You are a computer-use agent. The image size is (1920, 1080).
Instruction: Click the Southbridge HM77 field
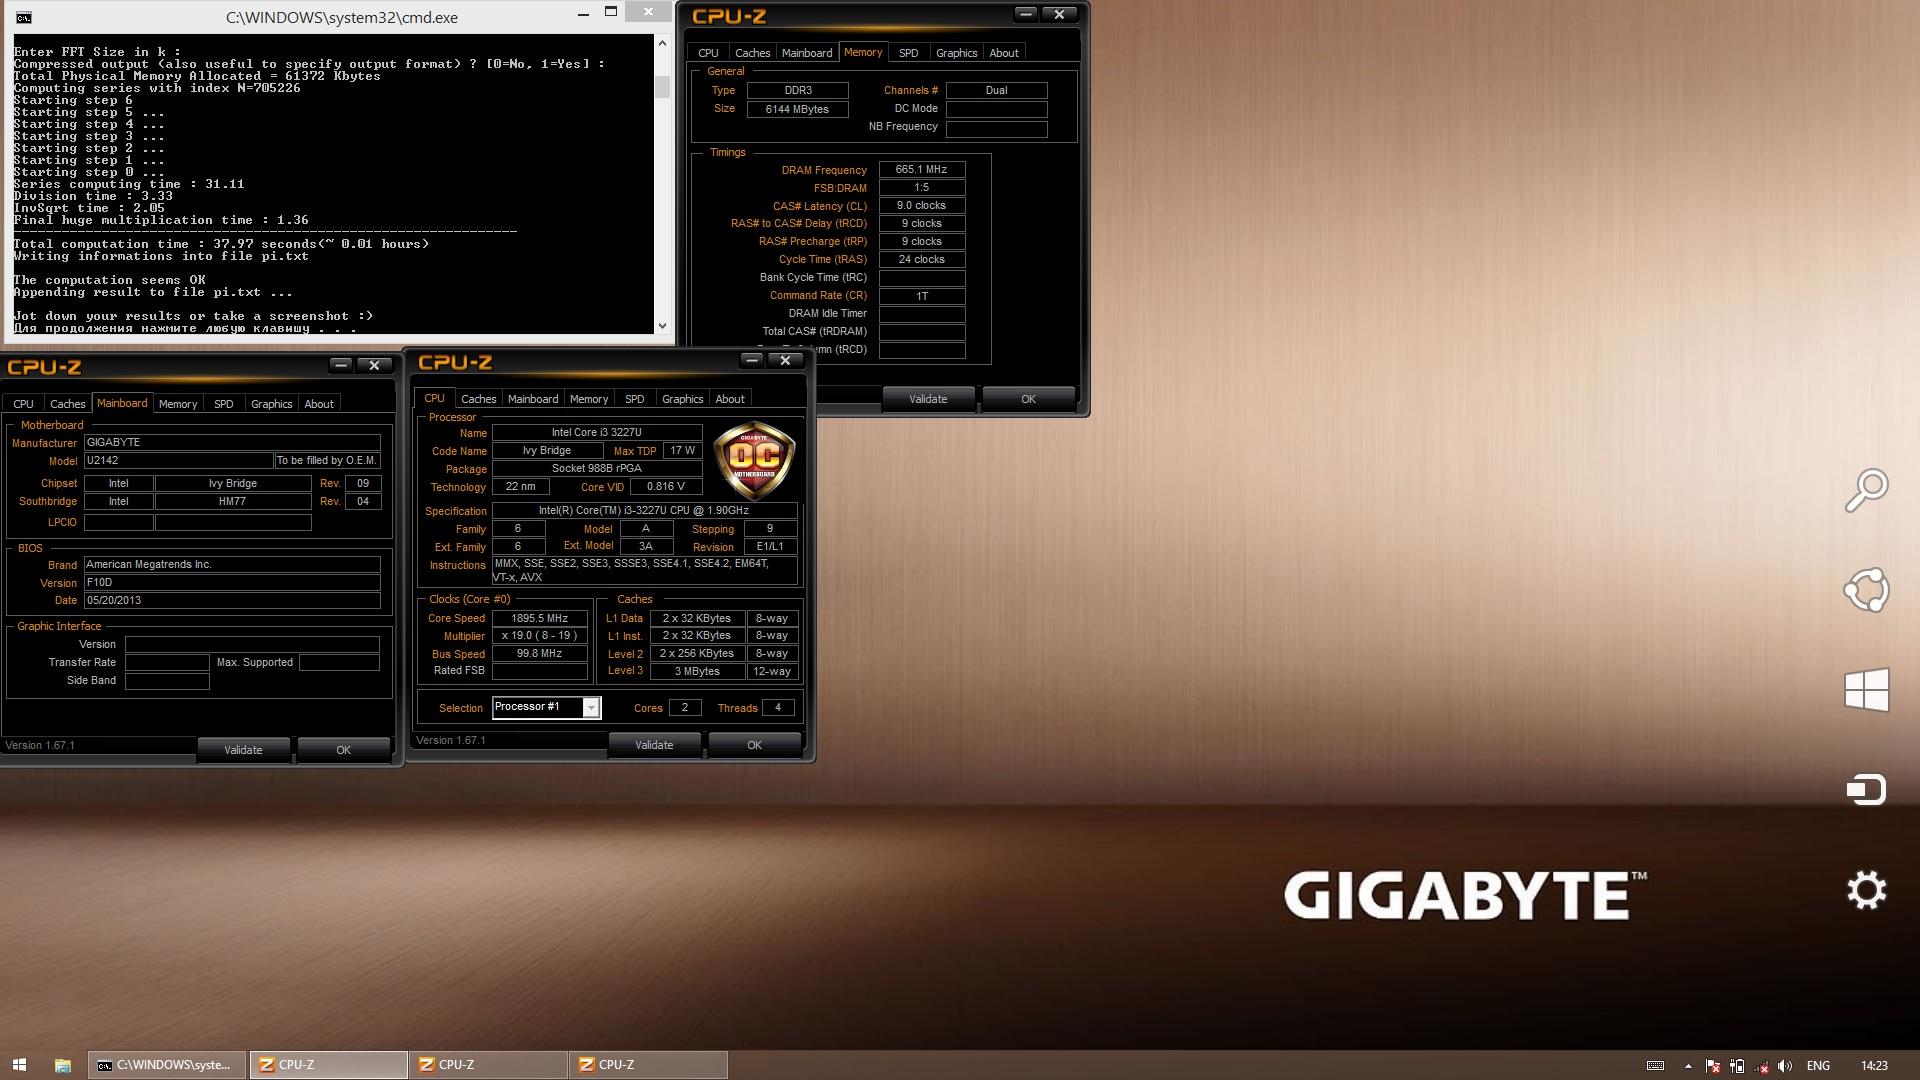(232, 502)
